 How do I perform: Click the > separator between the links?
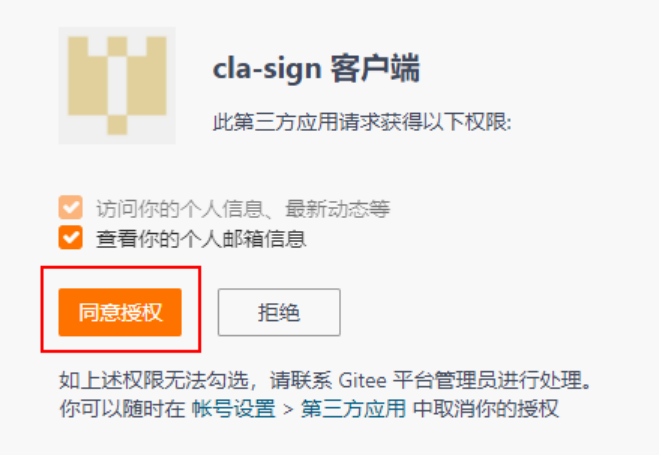(288, 409)
